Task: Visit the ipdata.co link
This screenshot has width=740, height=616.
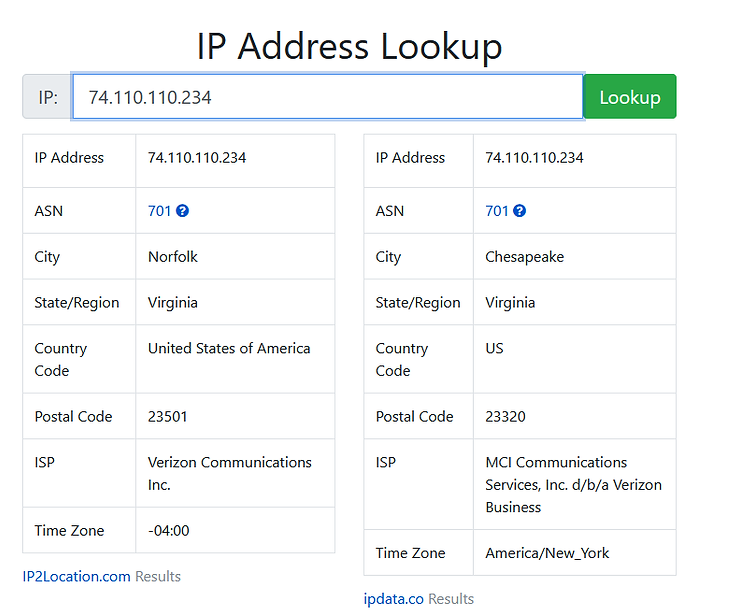Action: point(394,599)
